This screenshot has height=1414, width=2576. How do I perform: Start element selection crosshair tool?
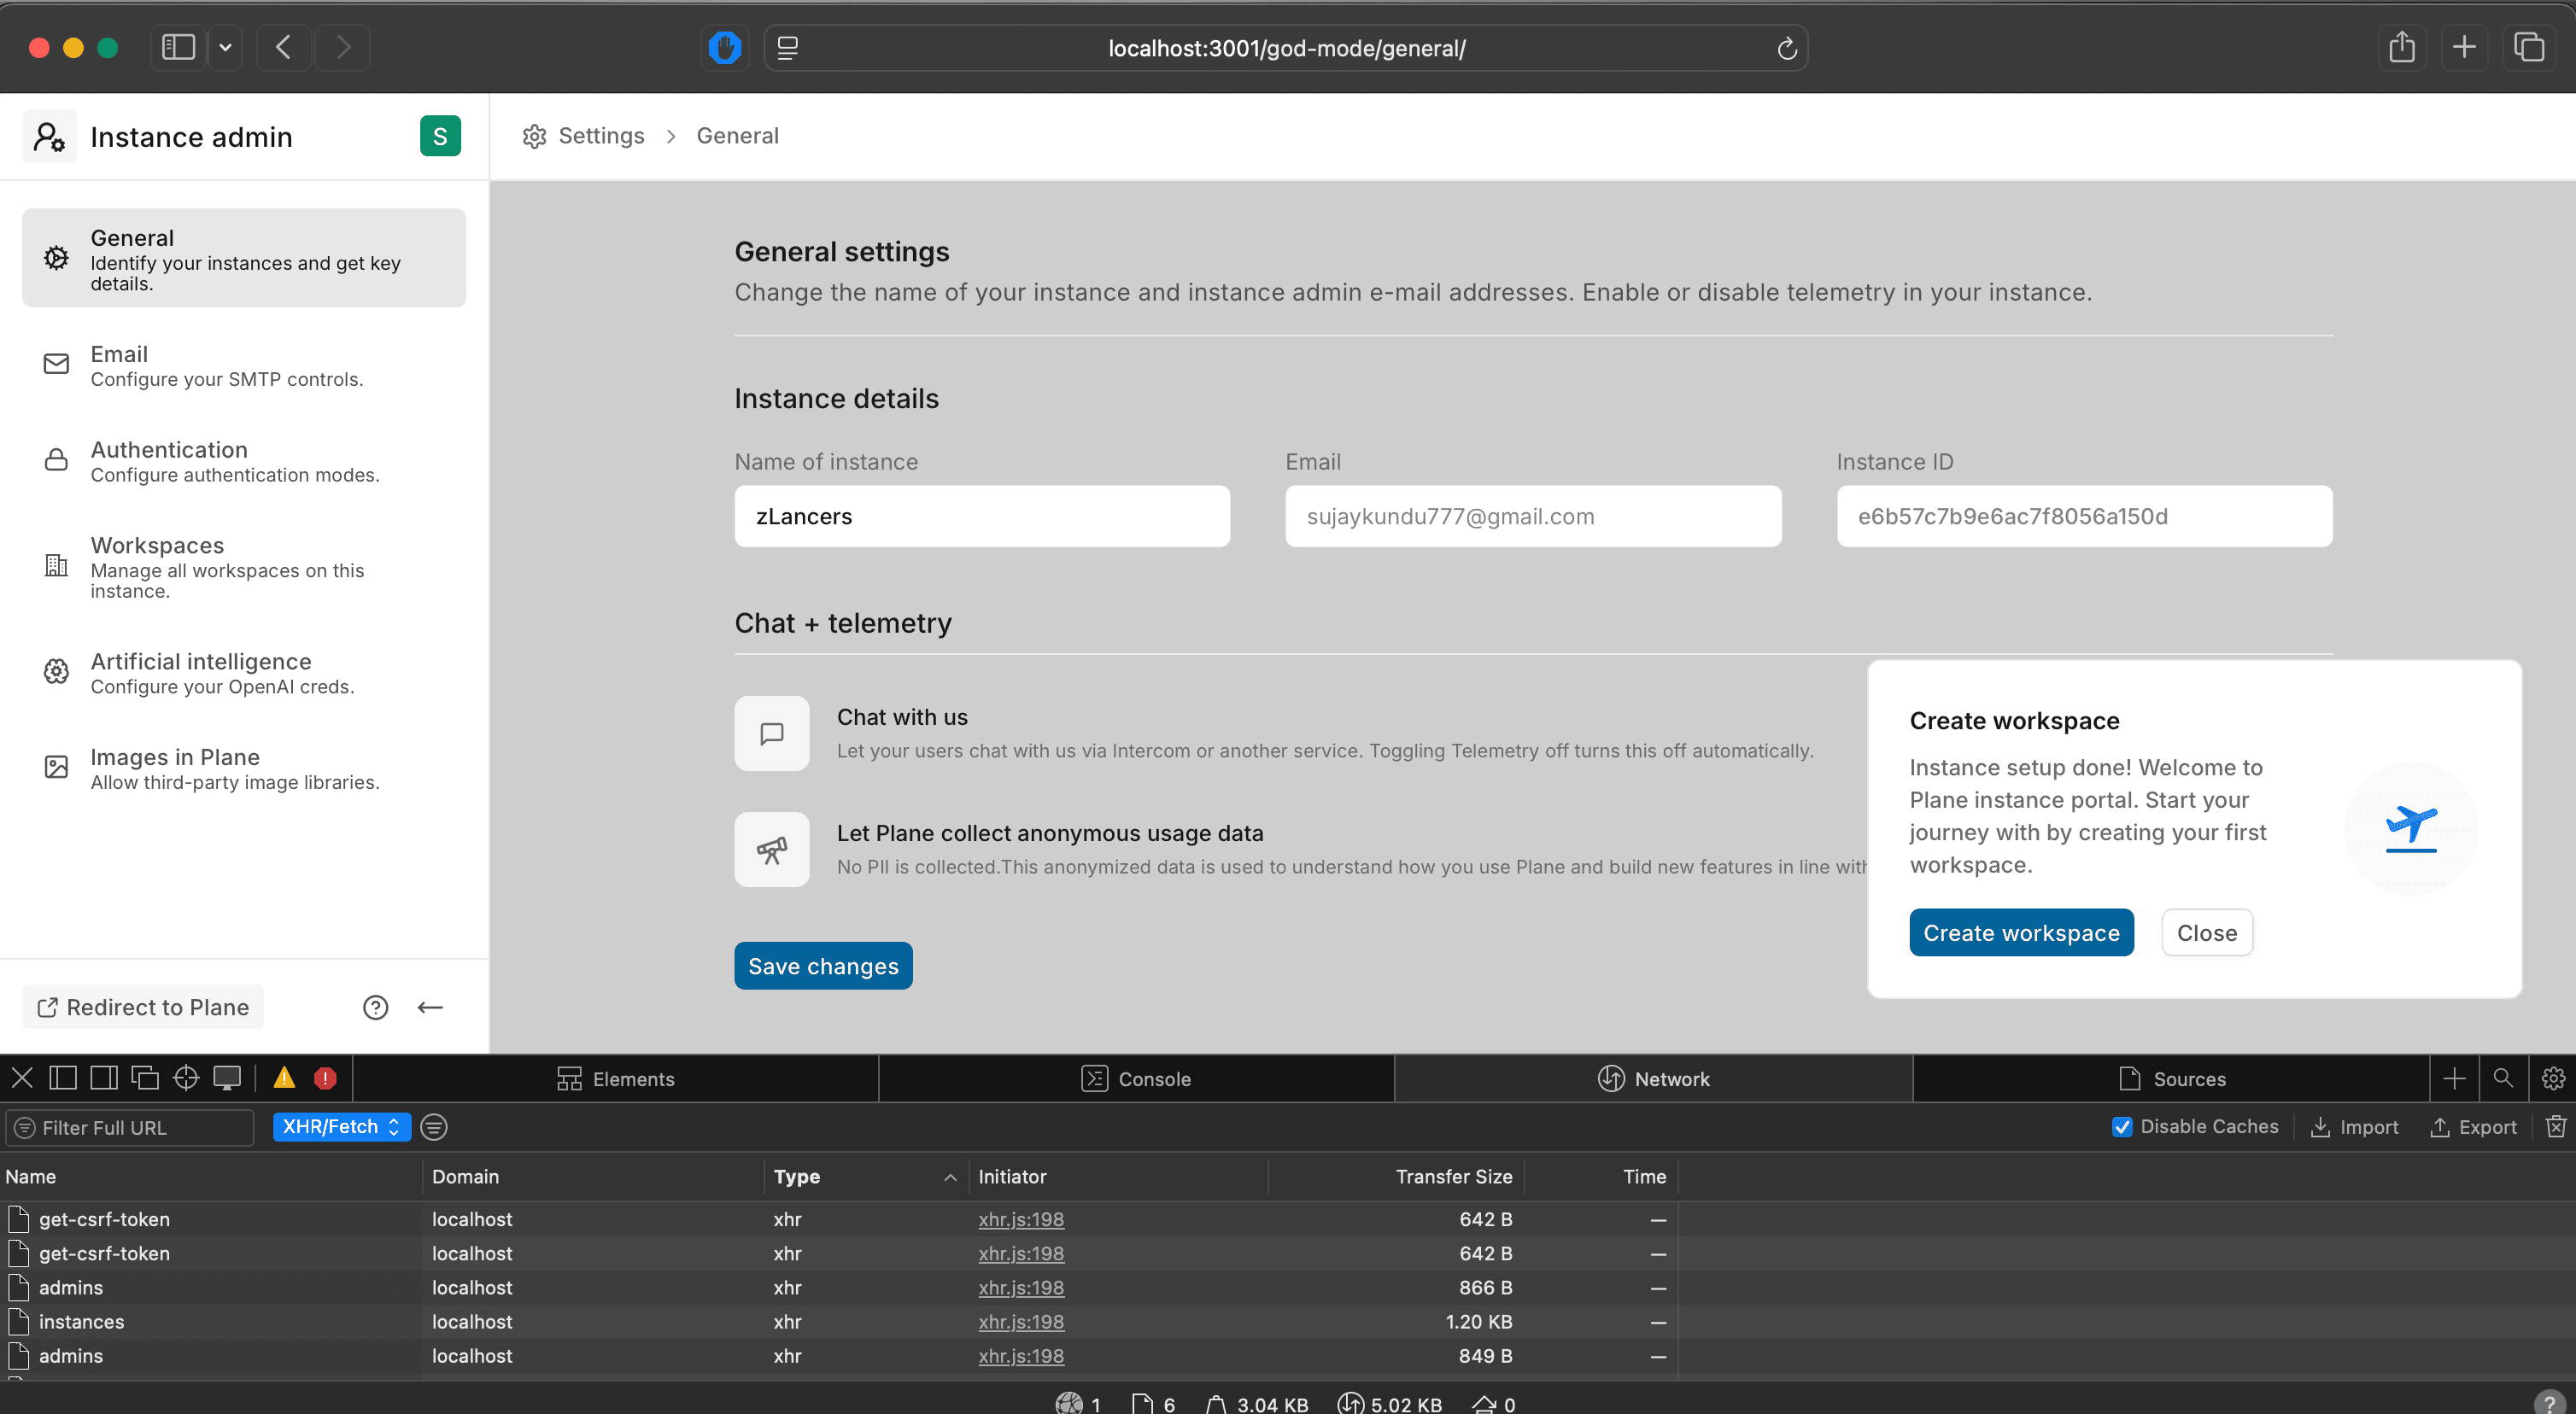click(186, 1078)
